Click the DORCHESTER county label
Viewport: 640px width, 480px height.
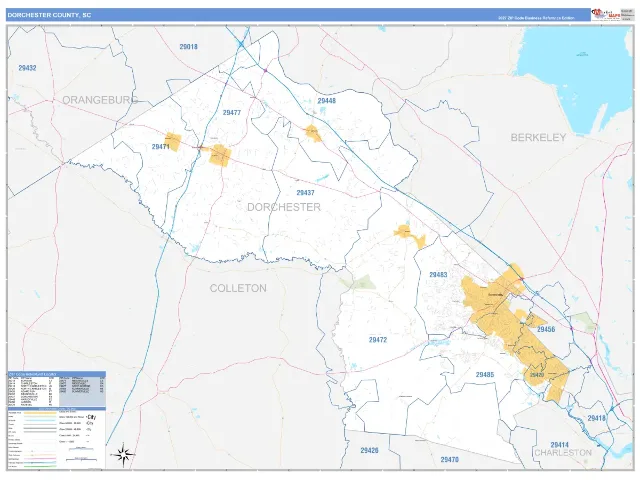coord(284,207)
